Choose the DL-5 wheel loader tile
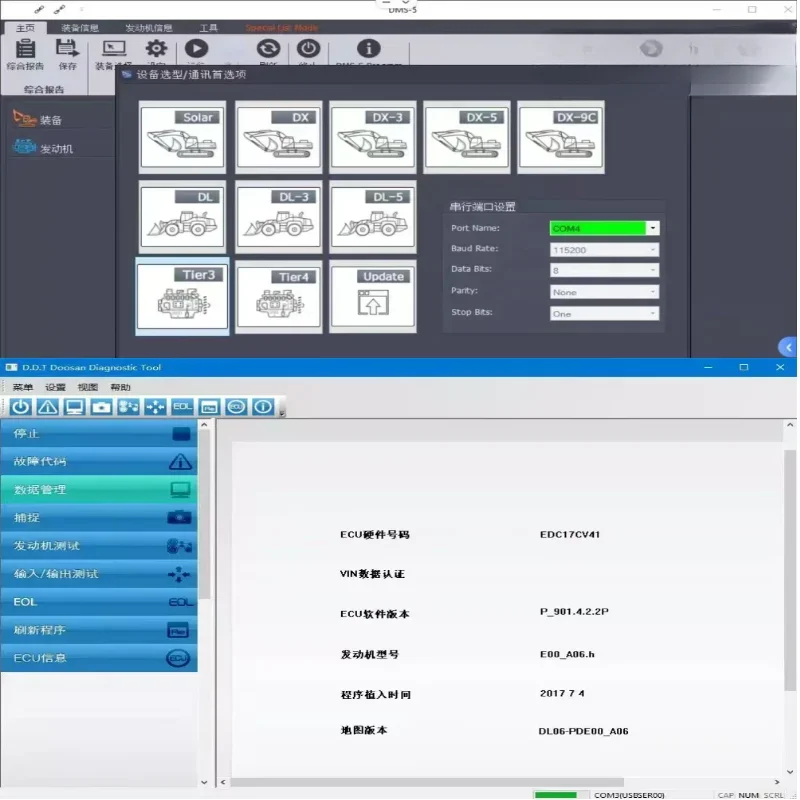This screenshot has height=800, width=800. 372,217
